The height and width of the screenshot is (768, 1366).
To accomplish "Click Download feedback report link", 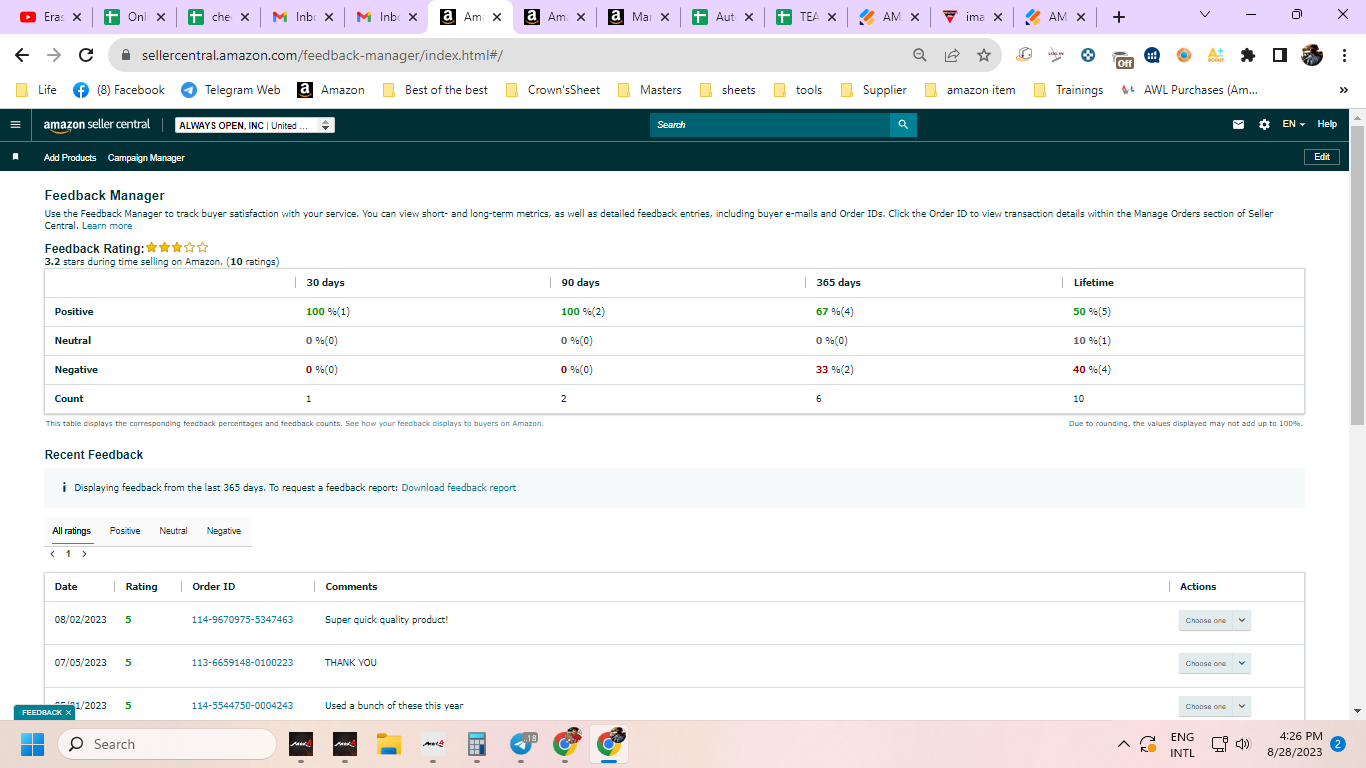I will coord(459,488).
